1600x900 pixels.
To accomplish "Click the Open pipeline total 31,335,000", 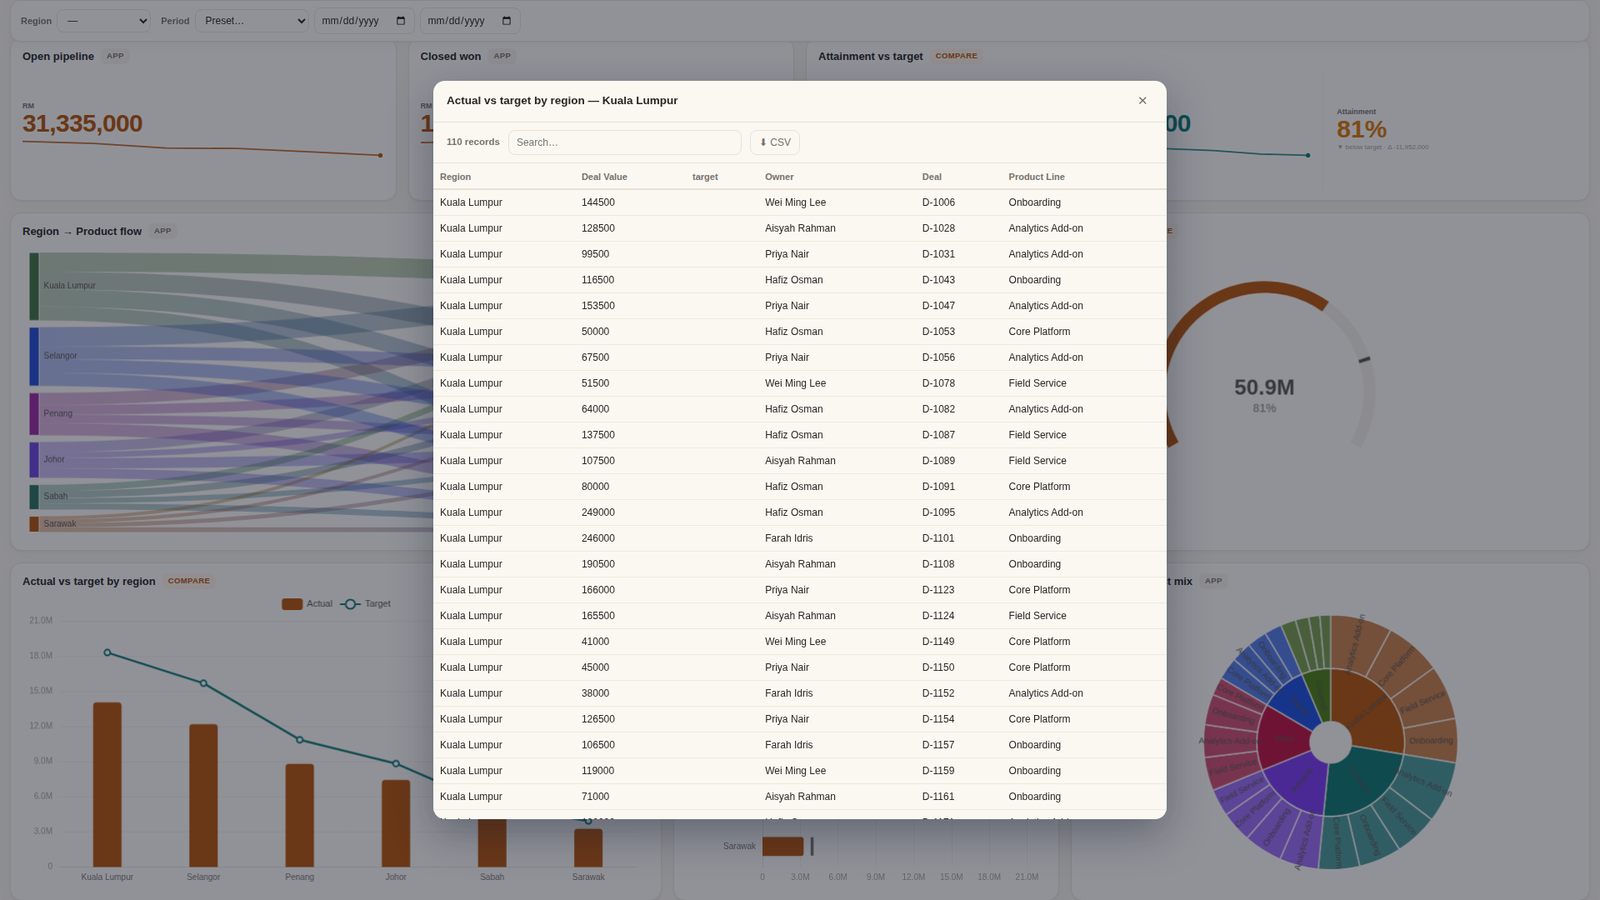I will tap(82, 124).
